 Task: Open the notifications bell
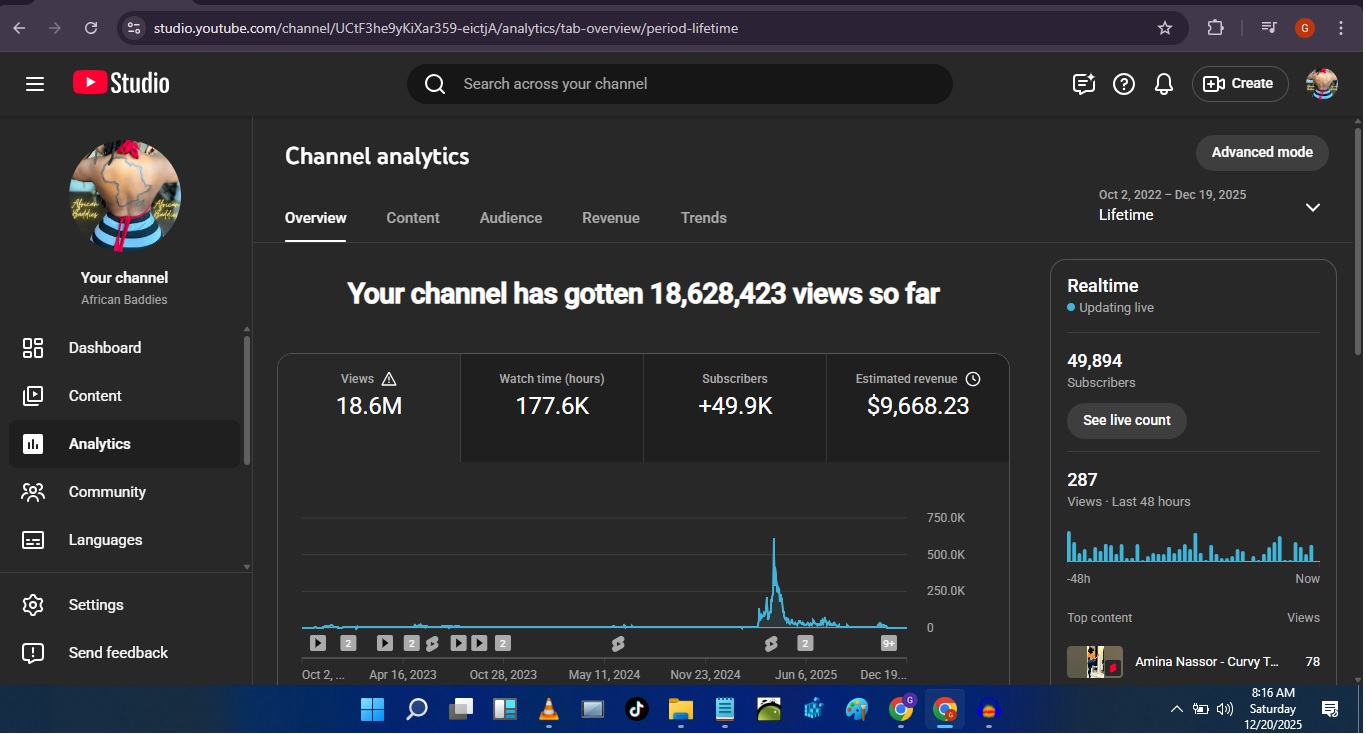click(x=1163, y=84)
